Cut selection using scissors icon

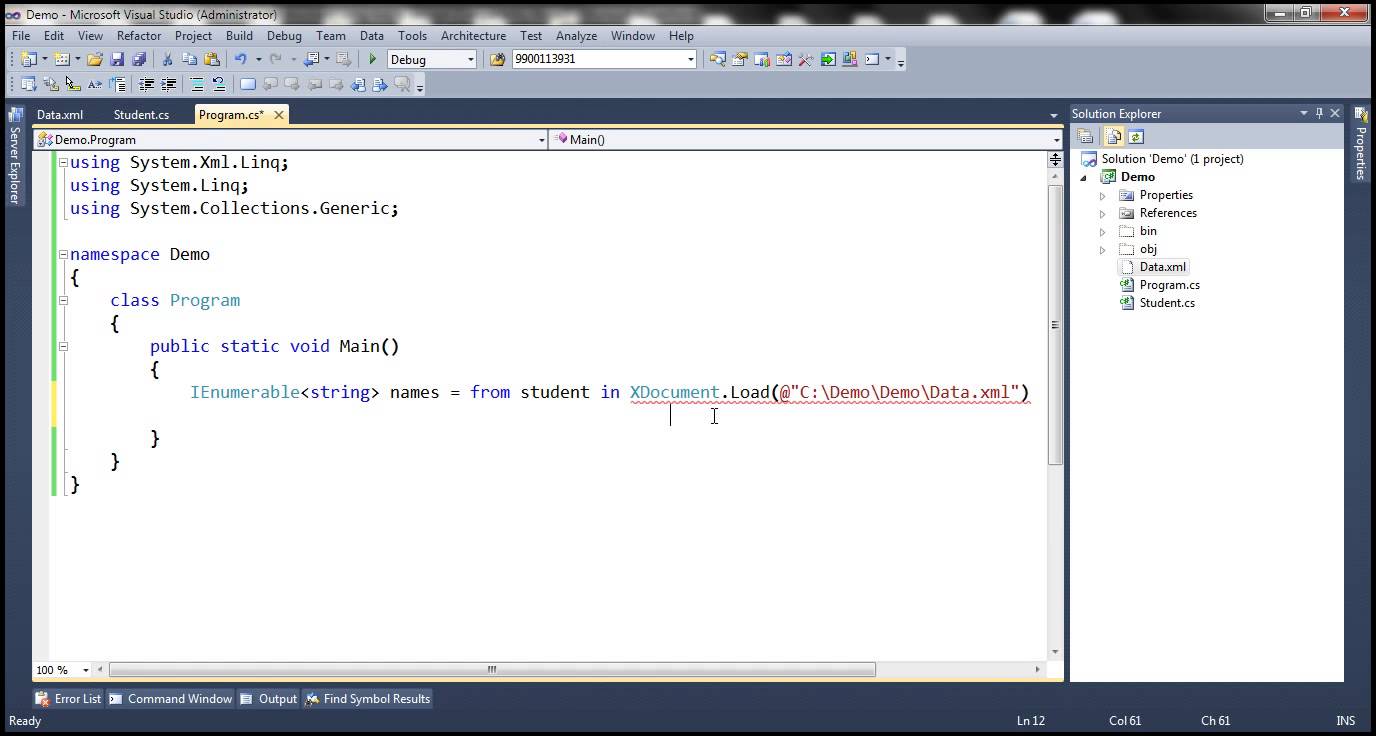point(167,59)
